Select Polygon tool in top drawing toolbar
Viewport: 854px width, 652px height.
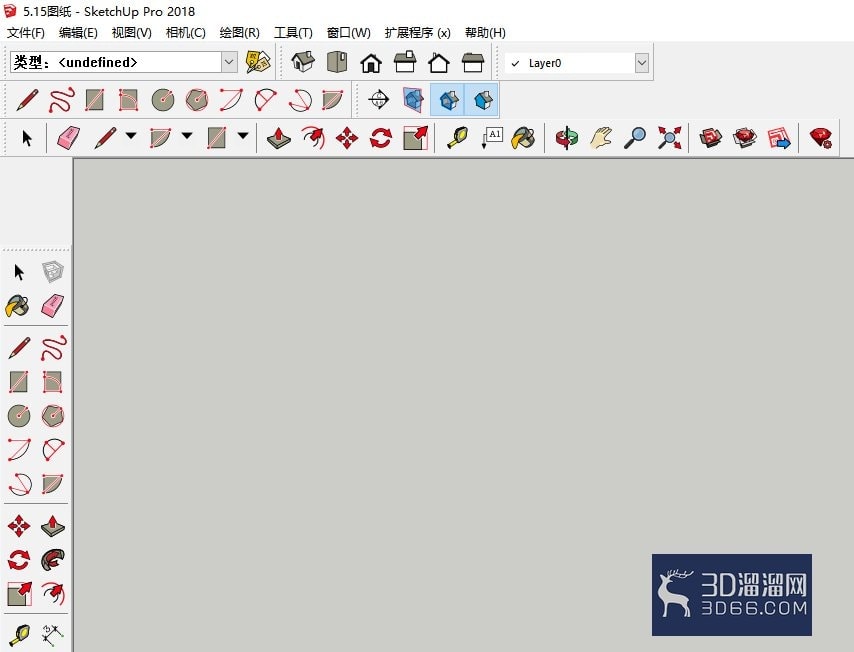pos(197,100)
